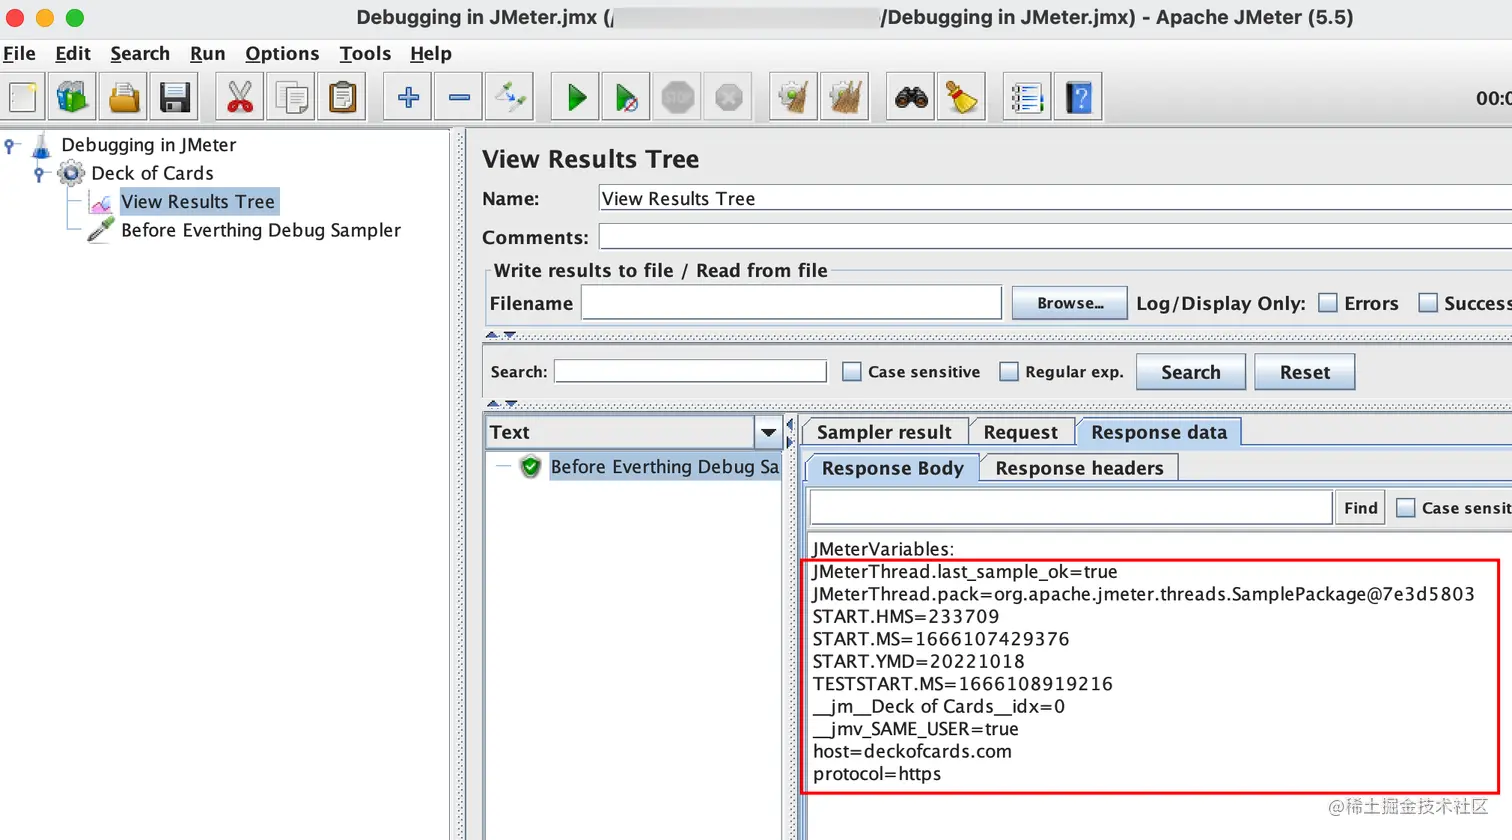Click the binoculars Search toolbar icon
This screenshot has width=1512, height=840.
point(911,97)
